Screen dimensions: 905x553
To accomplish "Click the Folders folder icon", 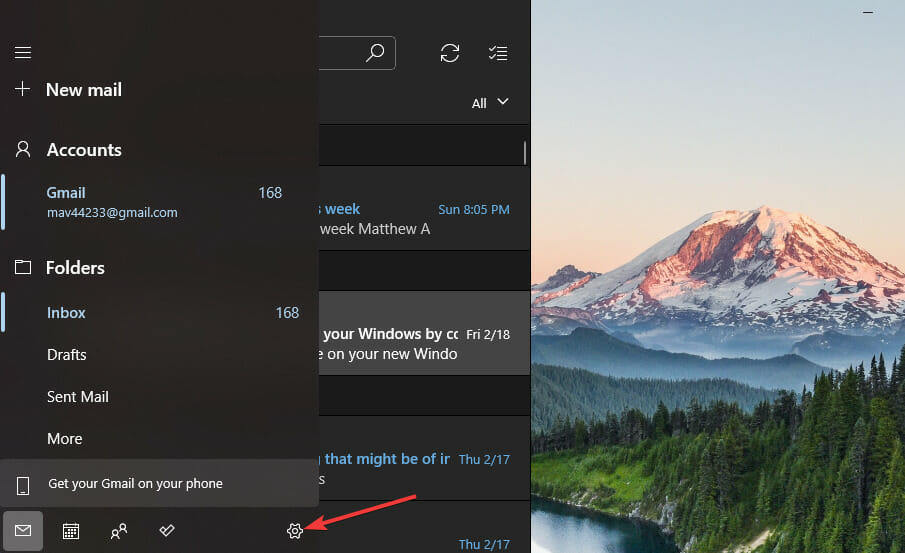I will tap(23, 267).
